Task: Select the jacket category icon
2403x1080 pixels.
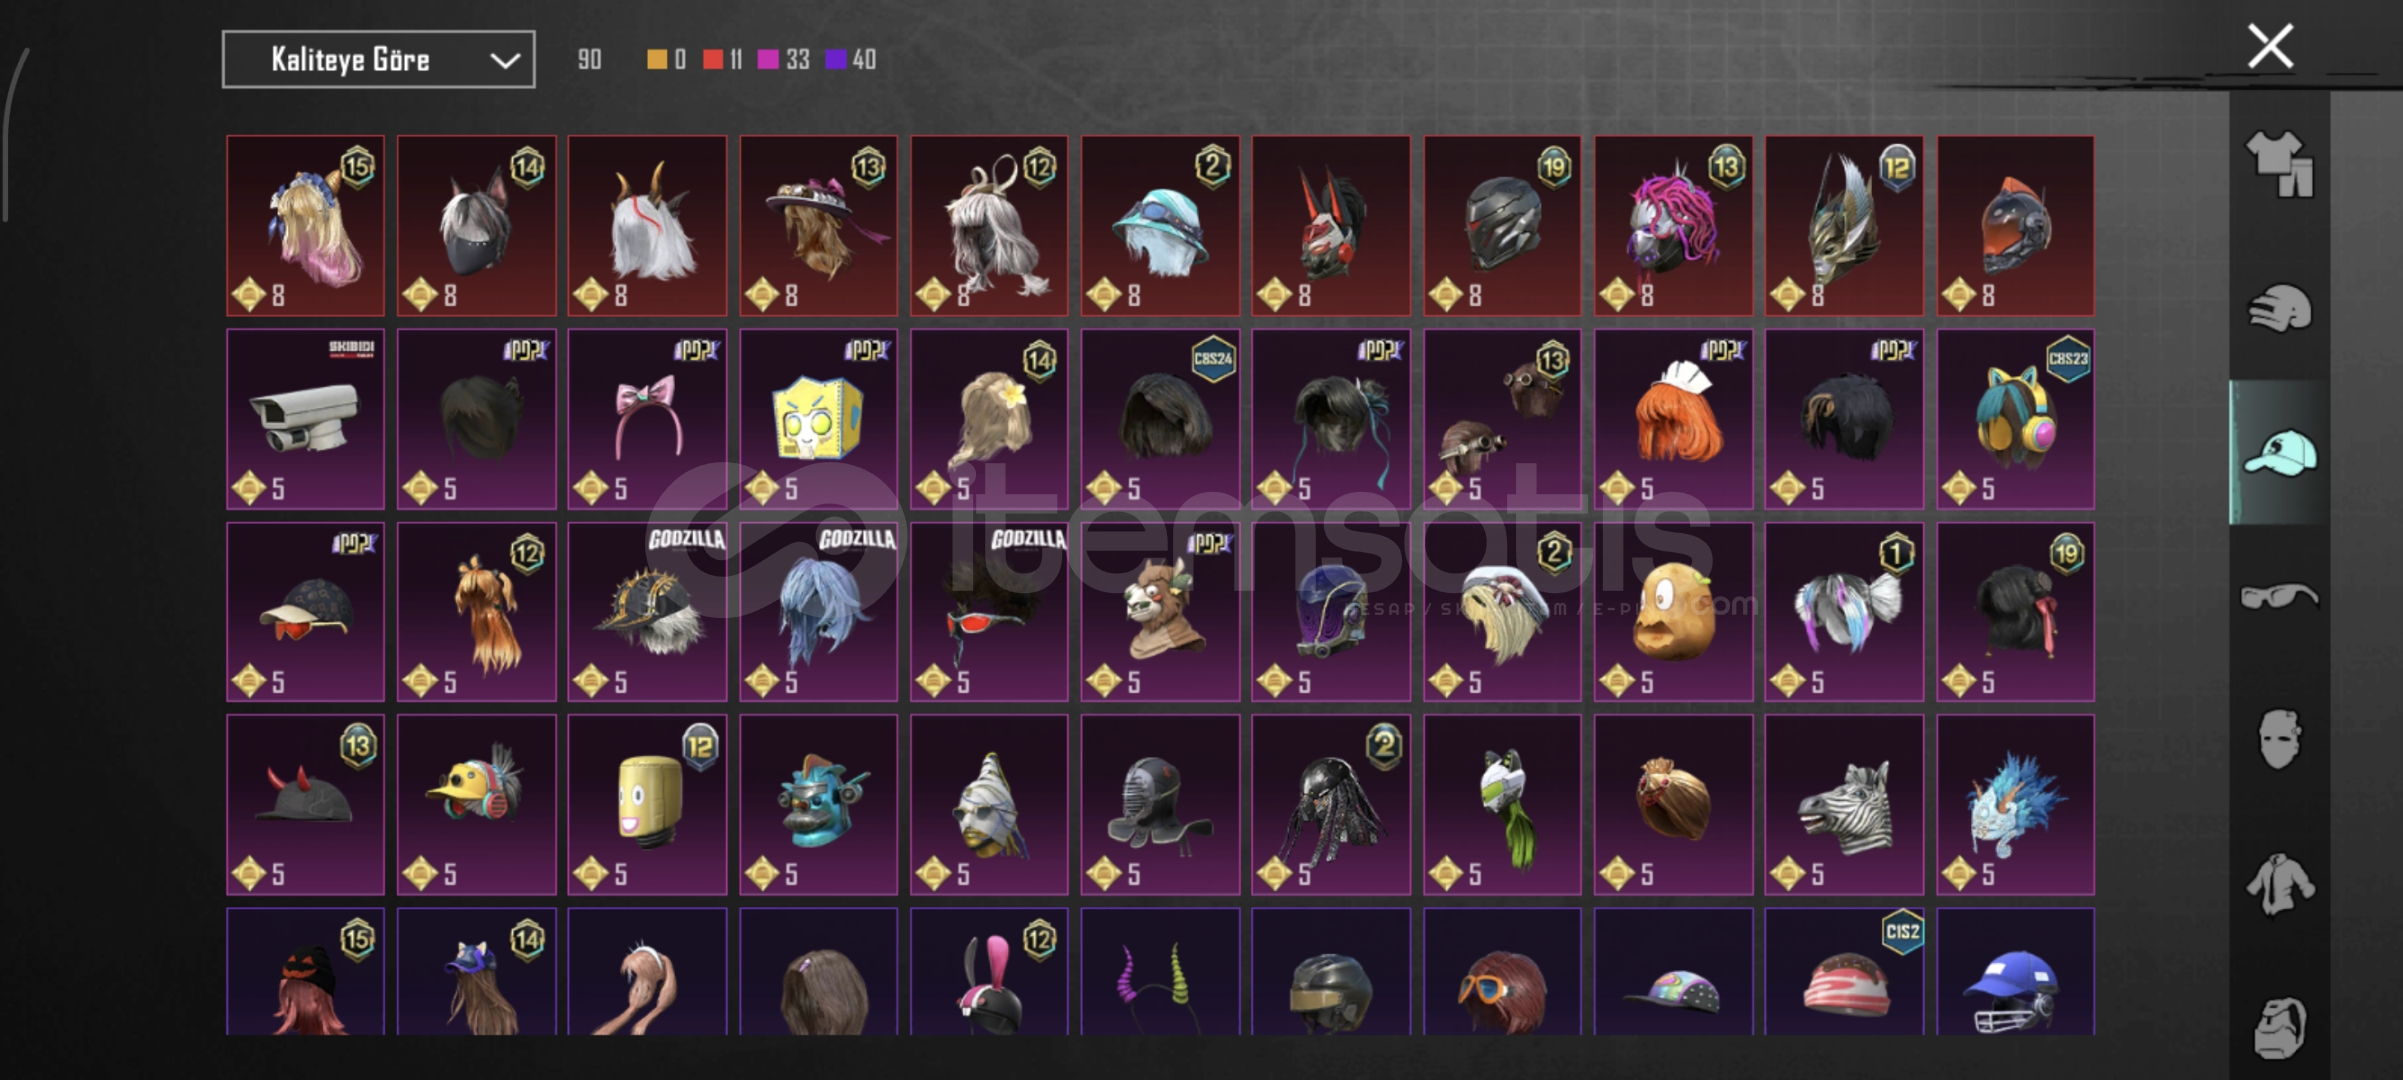Action: click(2280, 884)
